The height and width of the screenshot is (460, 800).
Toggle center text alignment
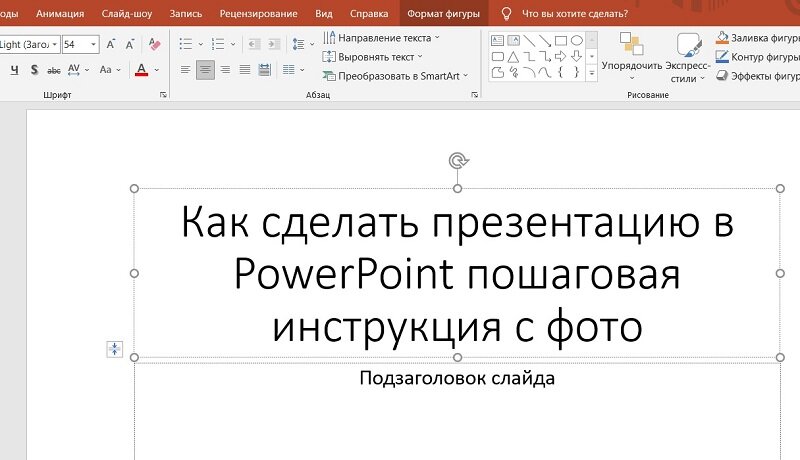pyautogui.click(x=205, y=69)
